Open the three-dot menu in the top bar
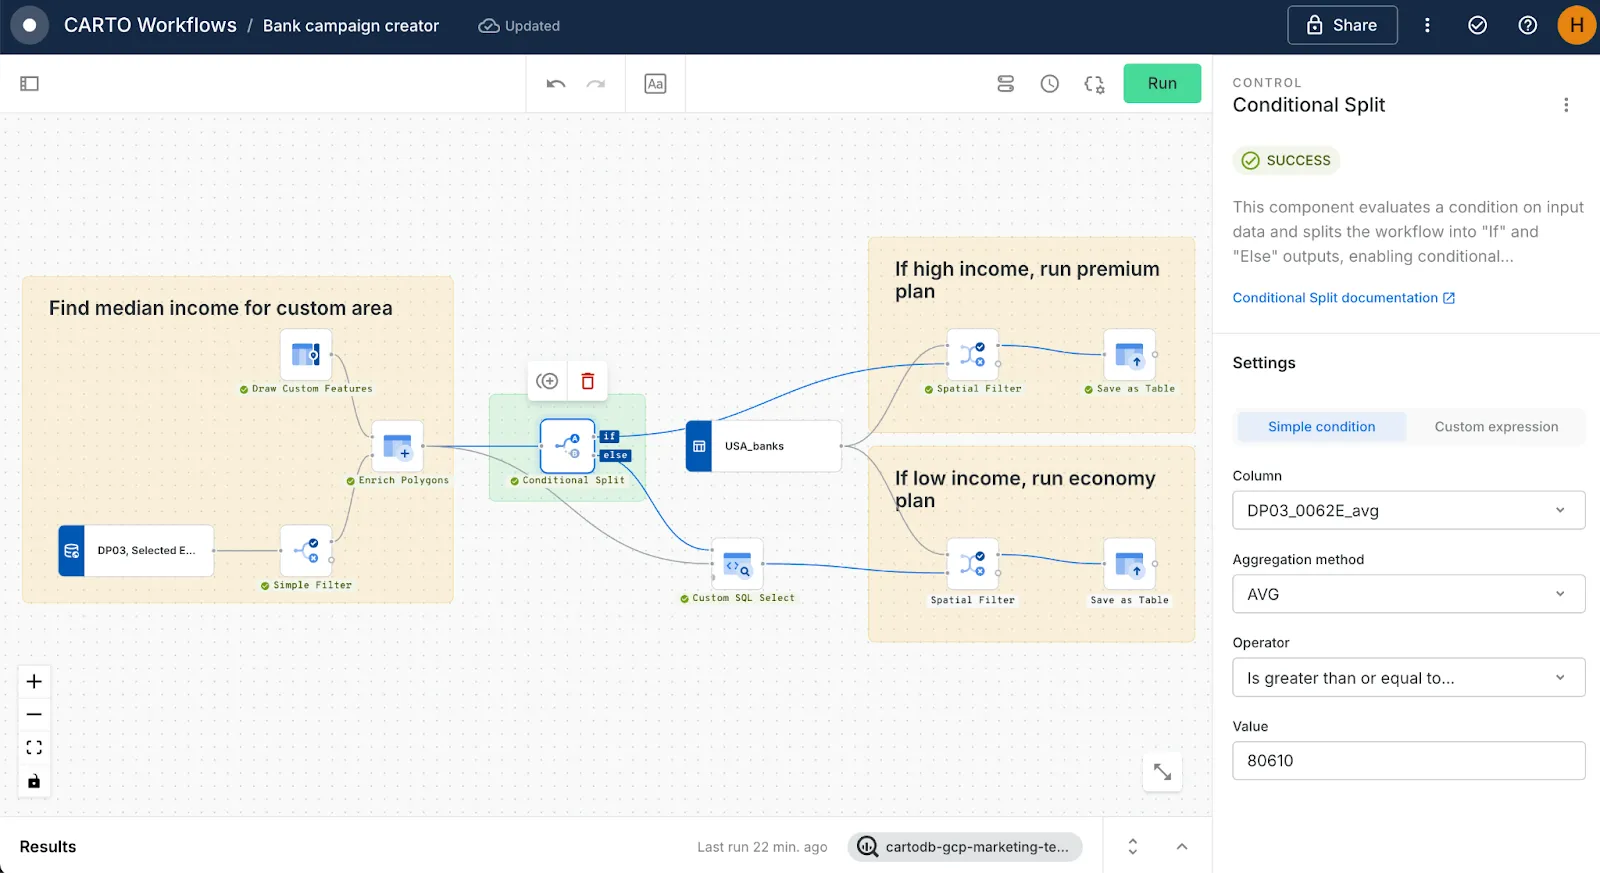 tap(1427, 26)
